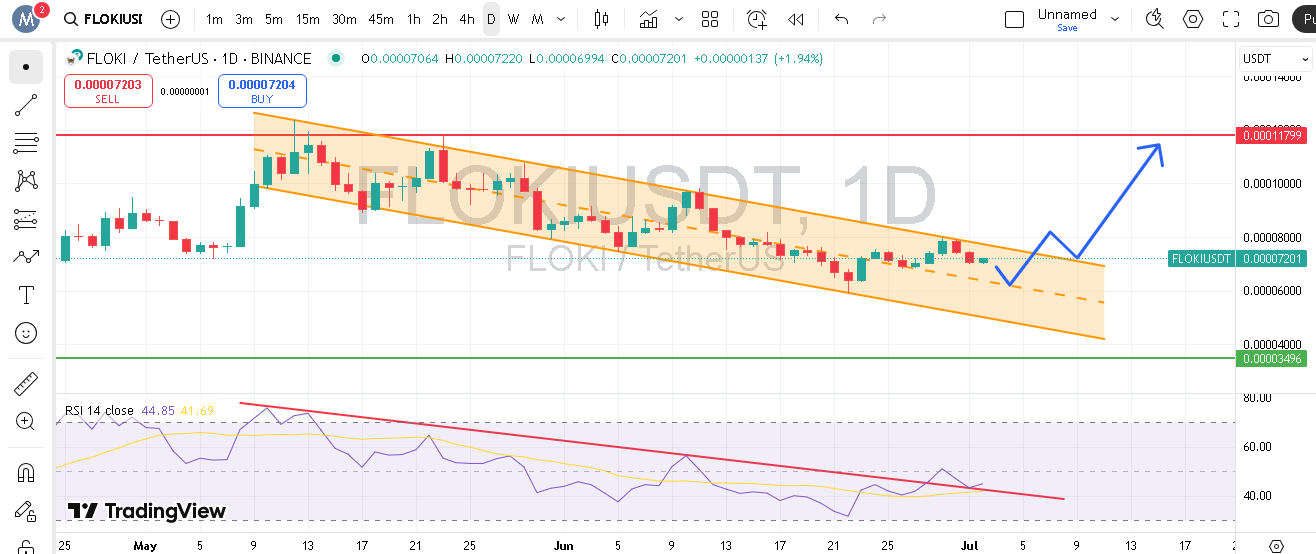Select the forecasting and measurement position tool
Image resolution: width=1316 pixels, height=554 pixels.
(26, 219)
